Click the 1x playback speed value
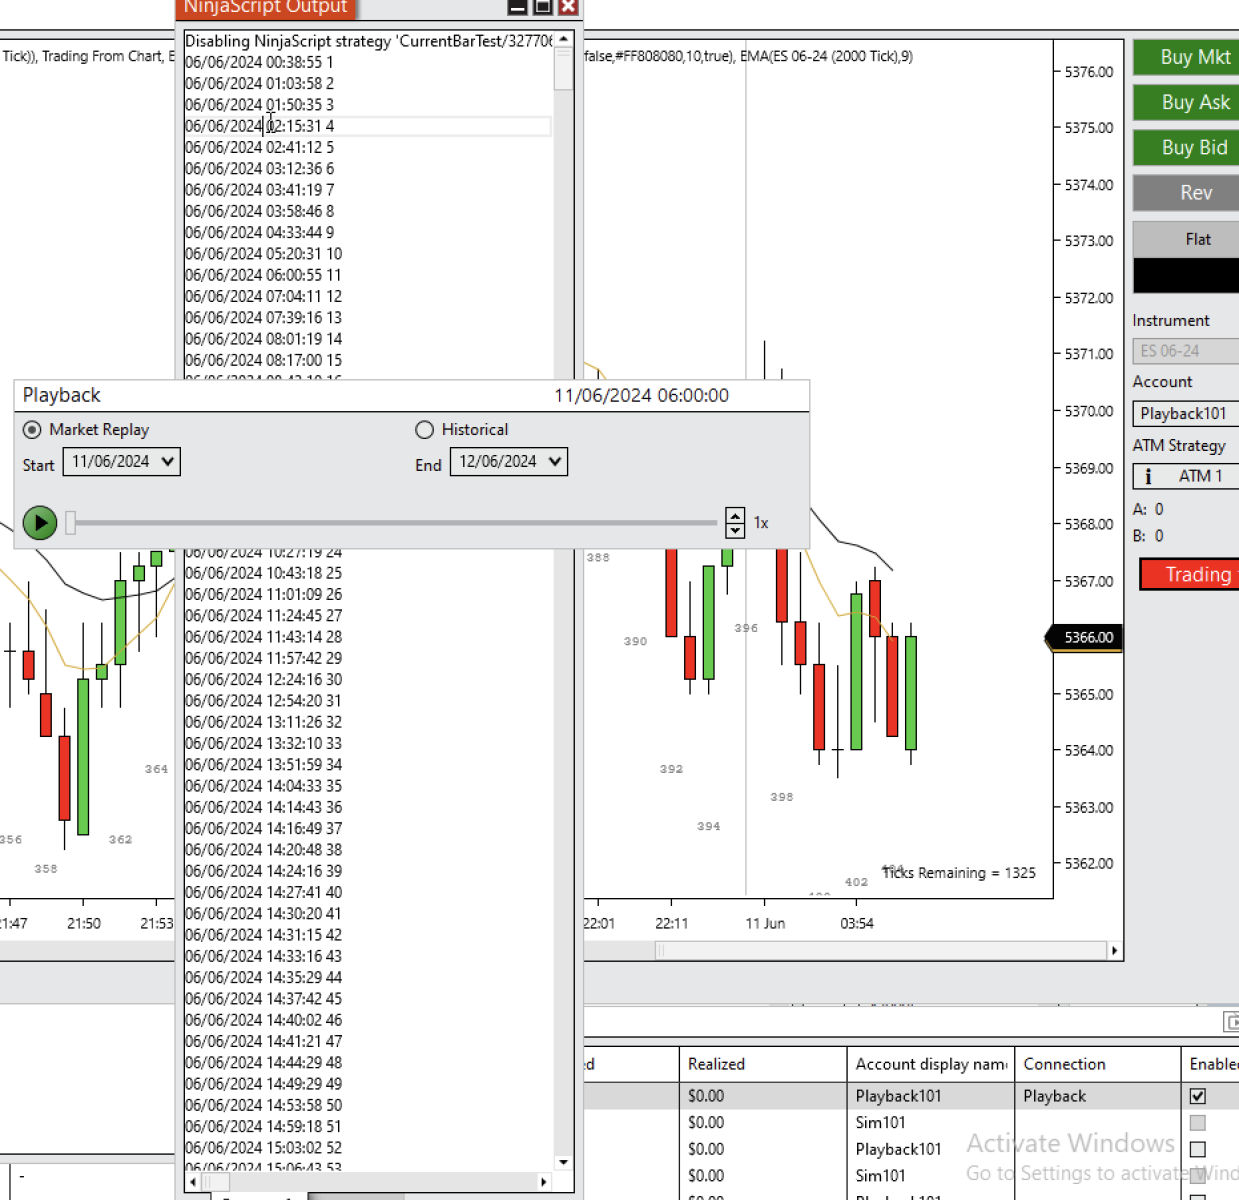1239x1200 pixels. (761, 523)
